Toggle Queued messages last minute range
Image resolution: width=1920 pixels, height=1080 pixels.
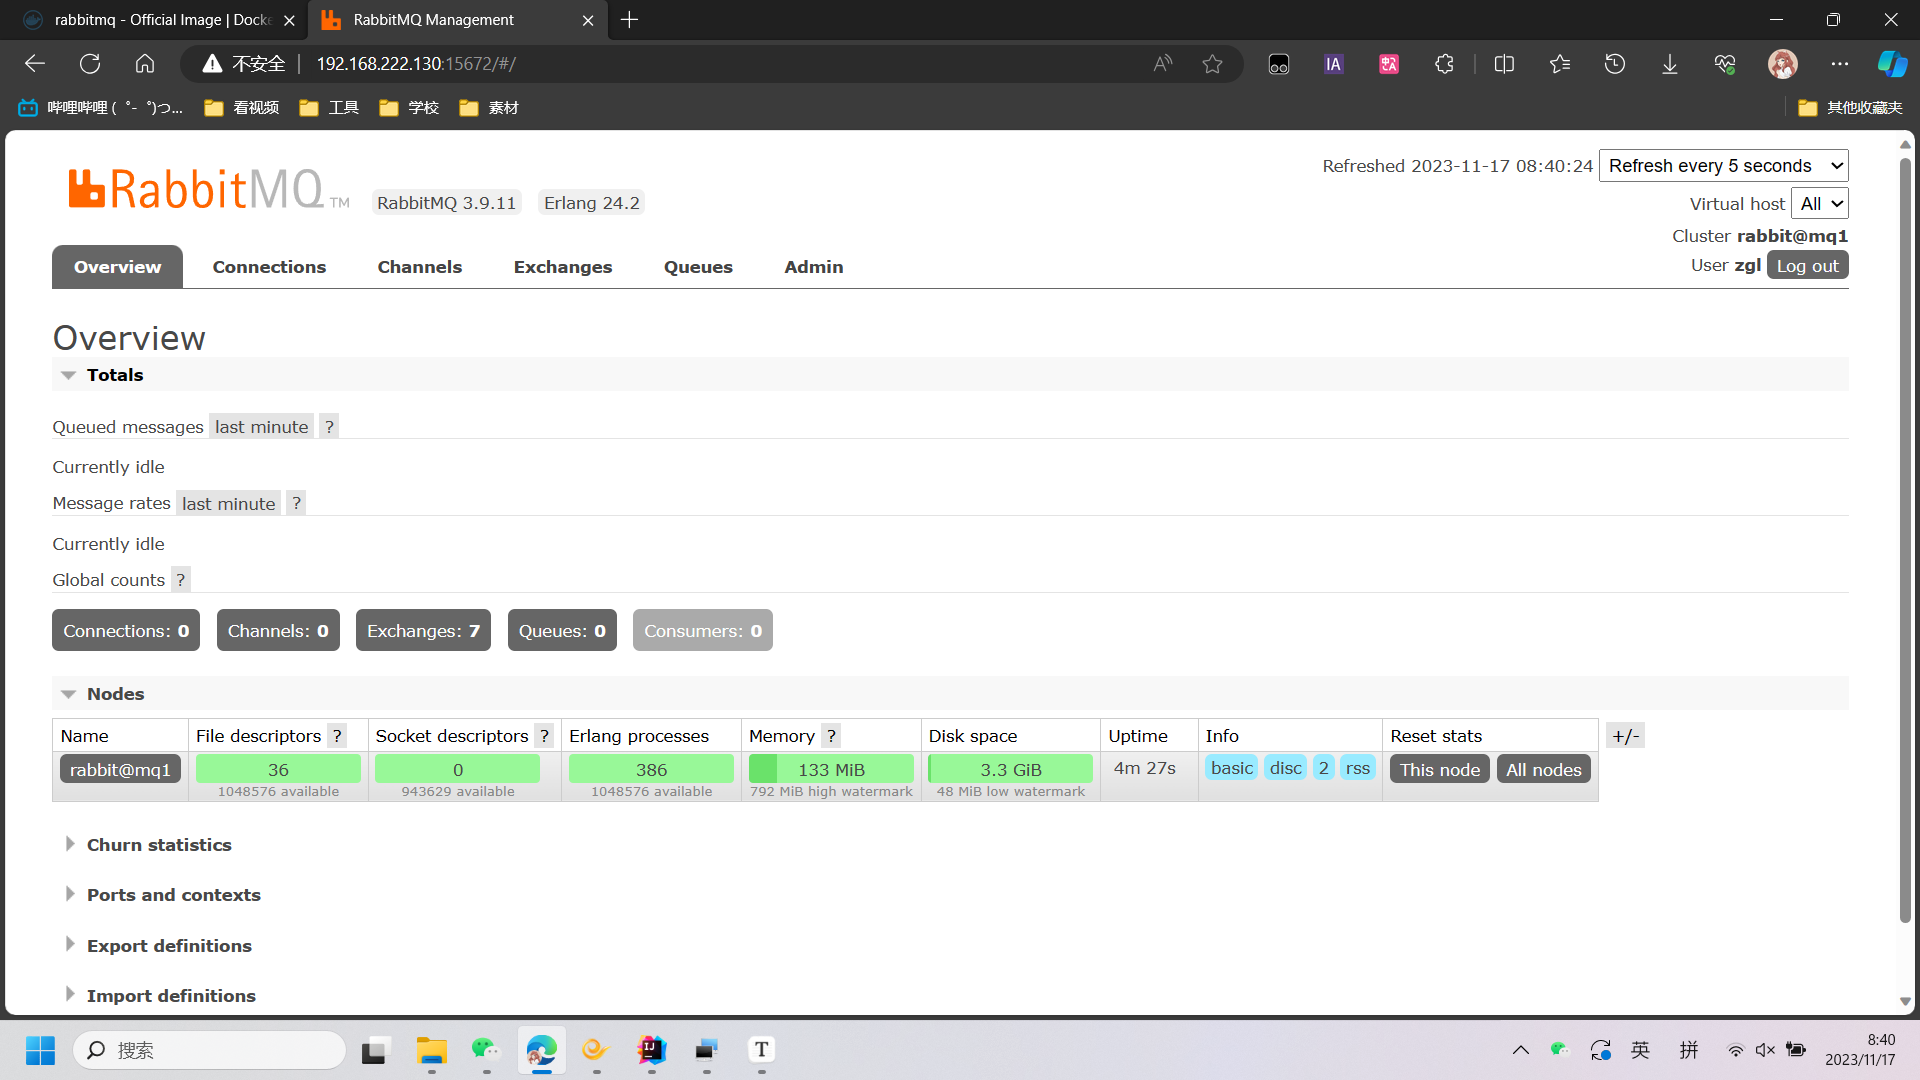pyautogui.click(x=261, y=427)
